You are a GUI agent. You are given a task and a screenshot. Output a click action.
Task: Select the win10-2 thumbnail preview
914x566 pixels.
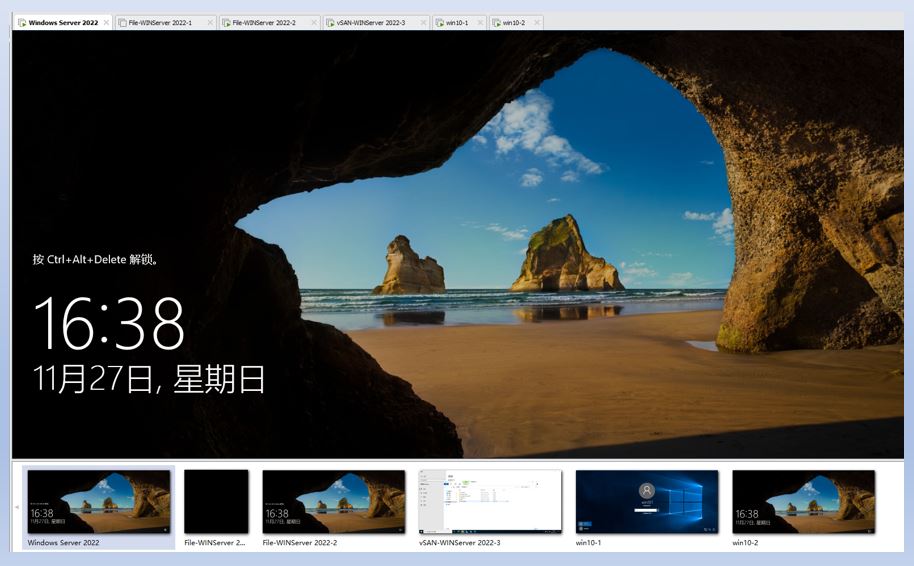tap(804, 501)
